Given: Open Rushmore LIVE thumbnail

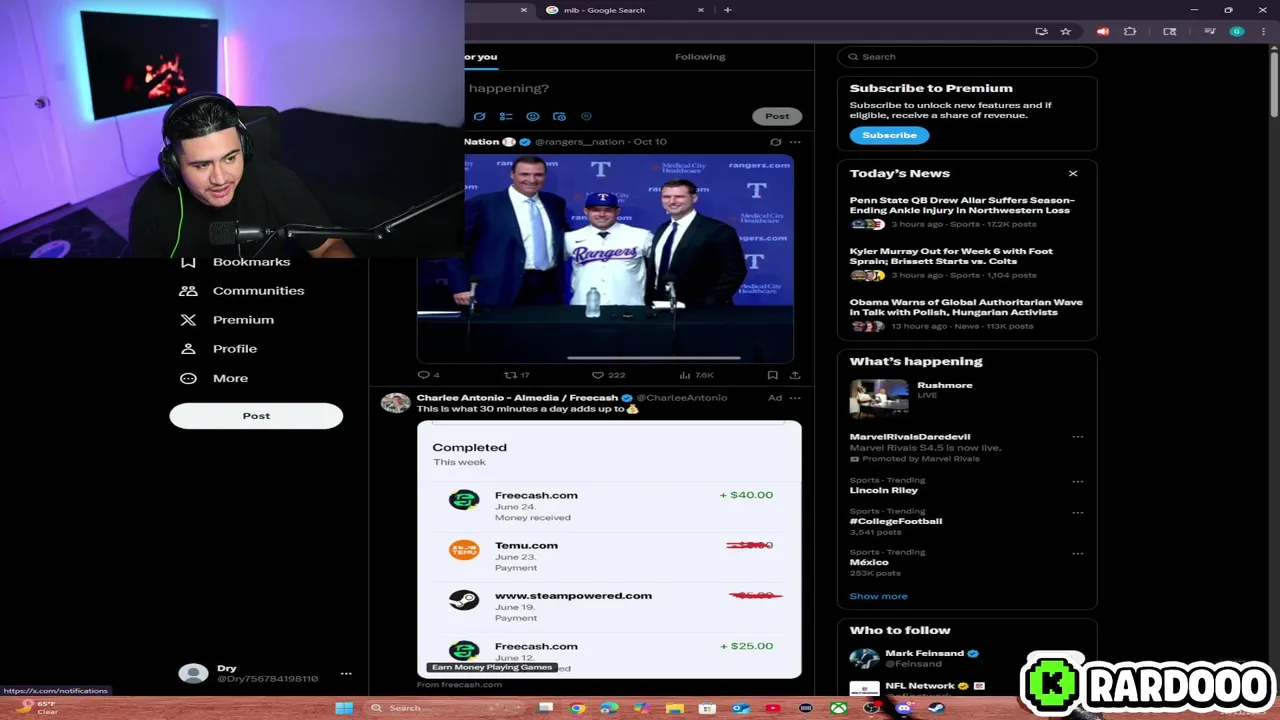Looking at the screenshot, I should click(x=879, y=398).
